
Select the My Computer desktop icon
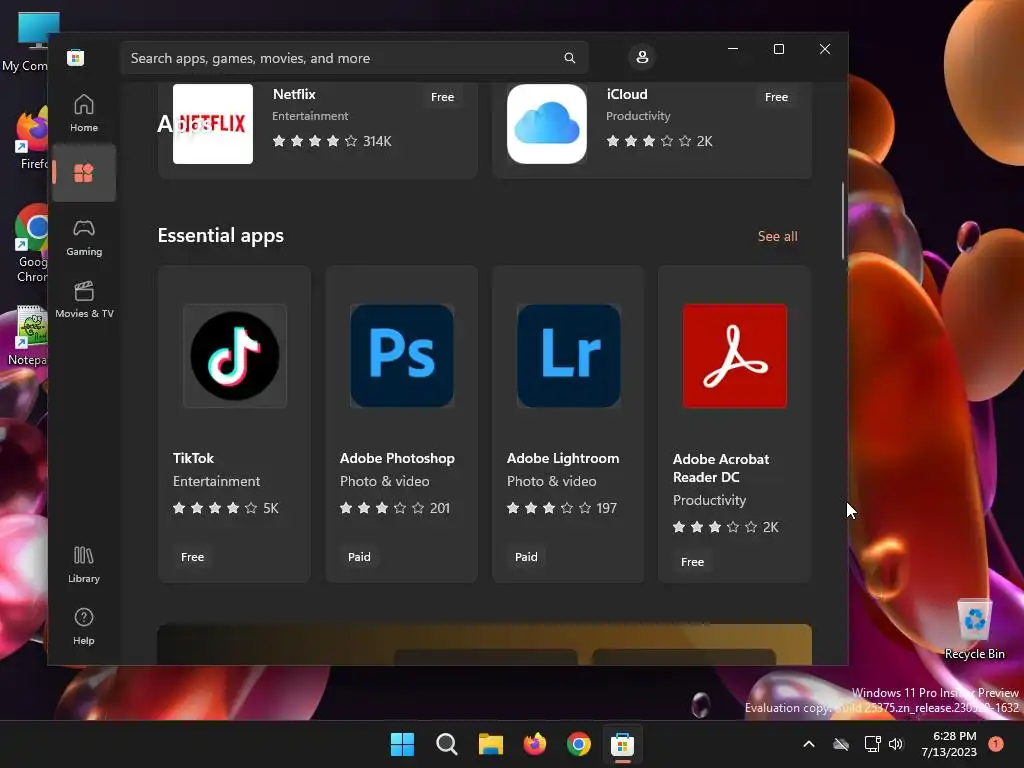(x=29, y=42)
